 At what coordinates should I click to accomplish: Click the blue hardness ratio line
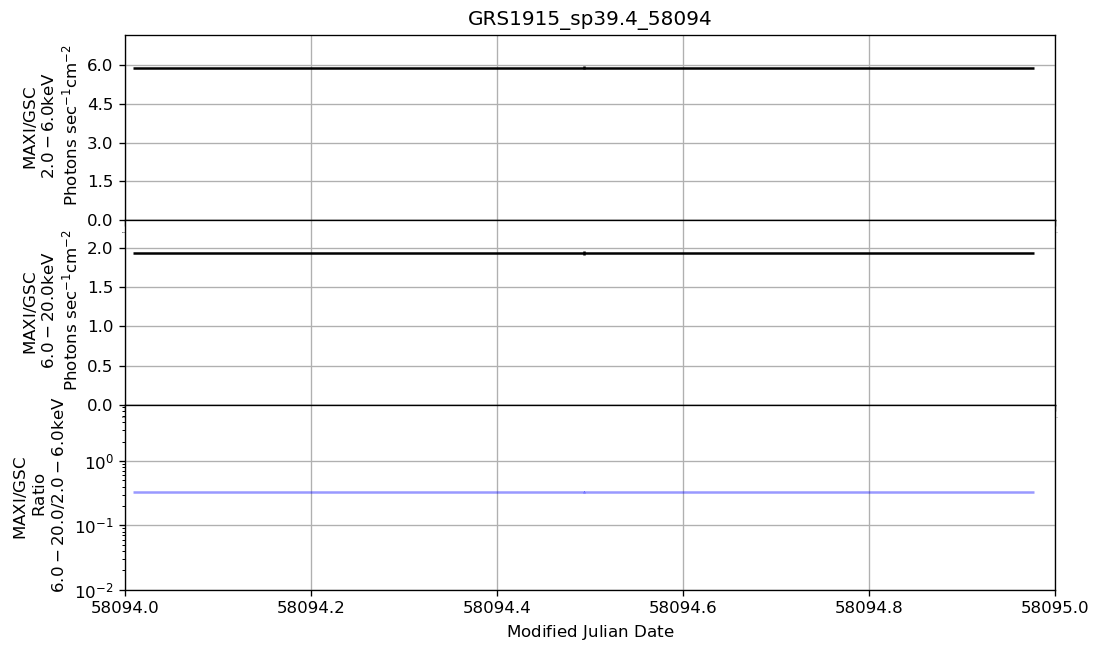pos(583,492)
